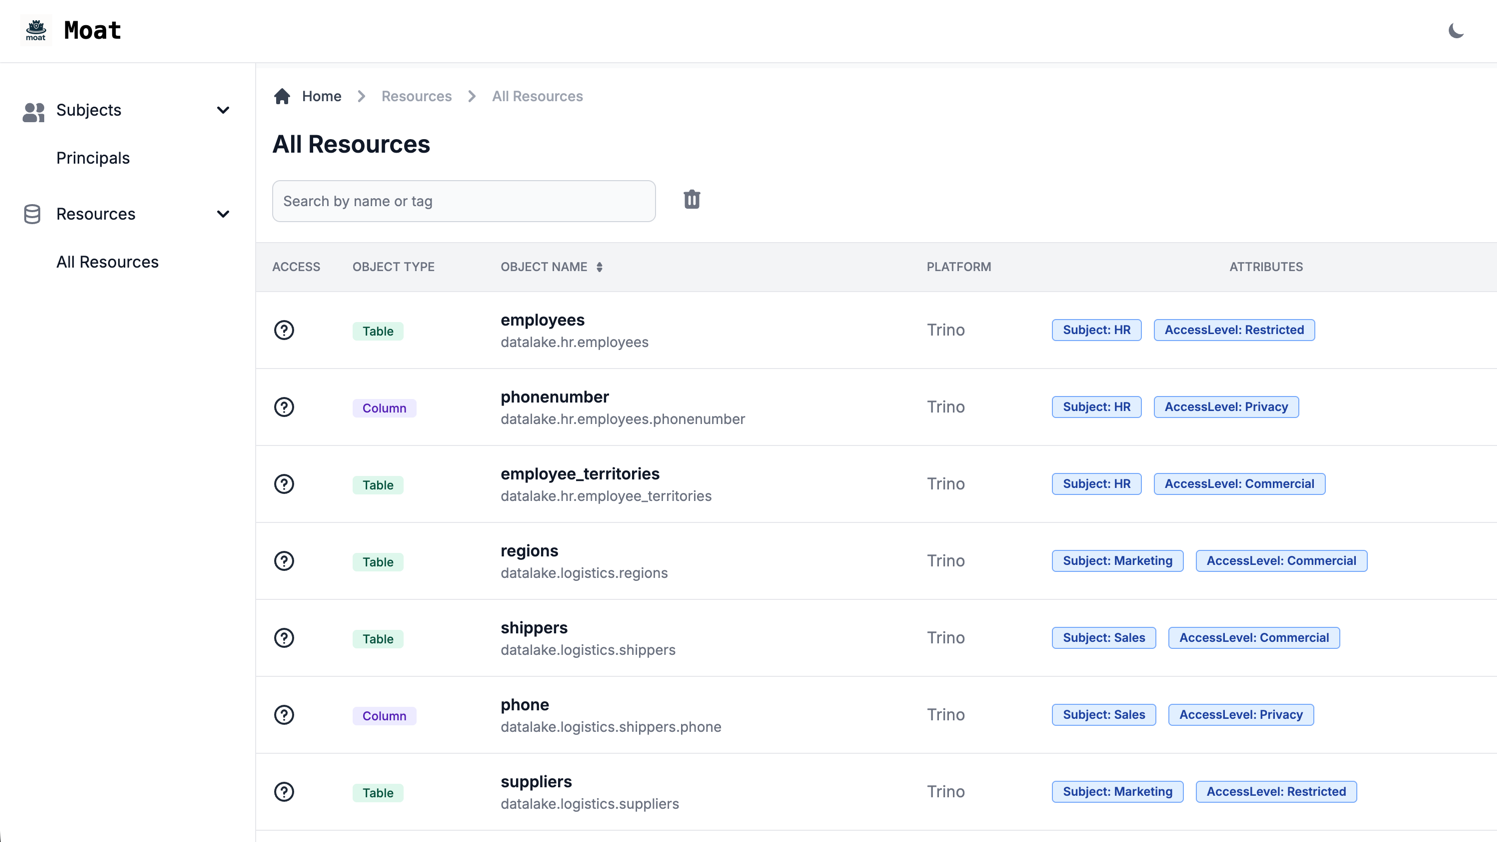This screenshot has width=1497, height=842.
Task: Click the Resources database icon in sidebar
Action: 31,213
